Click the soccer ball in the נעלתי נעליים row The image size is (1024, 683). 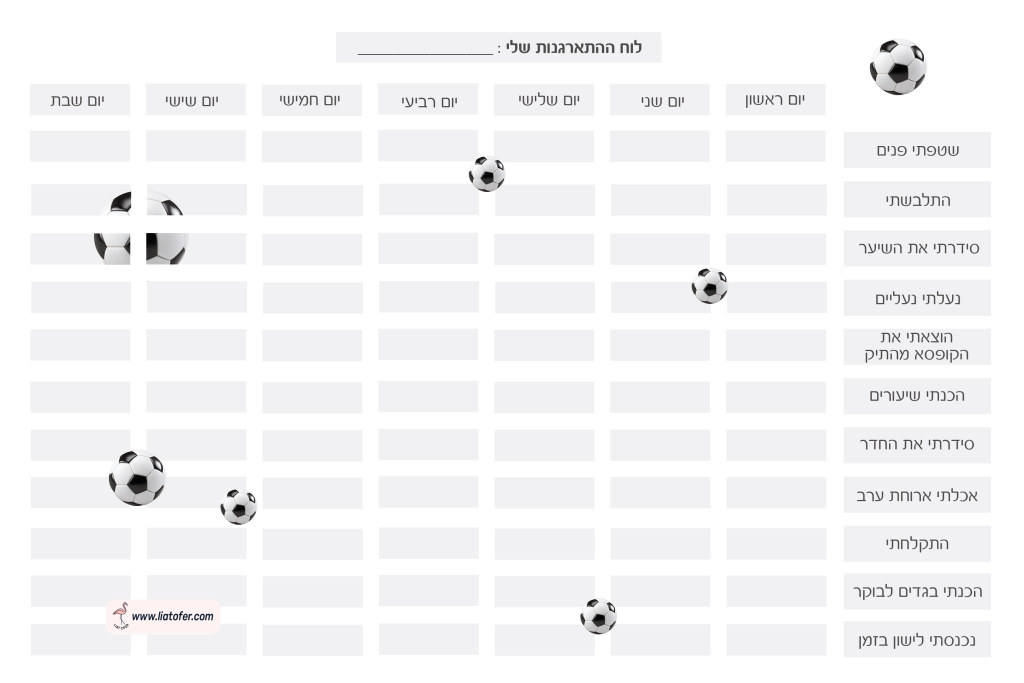(x=709, y=286)
